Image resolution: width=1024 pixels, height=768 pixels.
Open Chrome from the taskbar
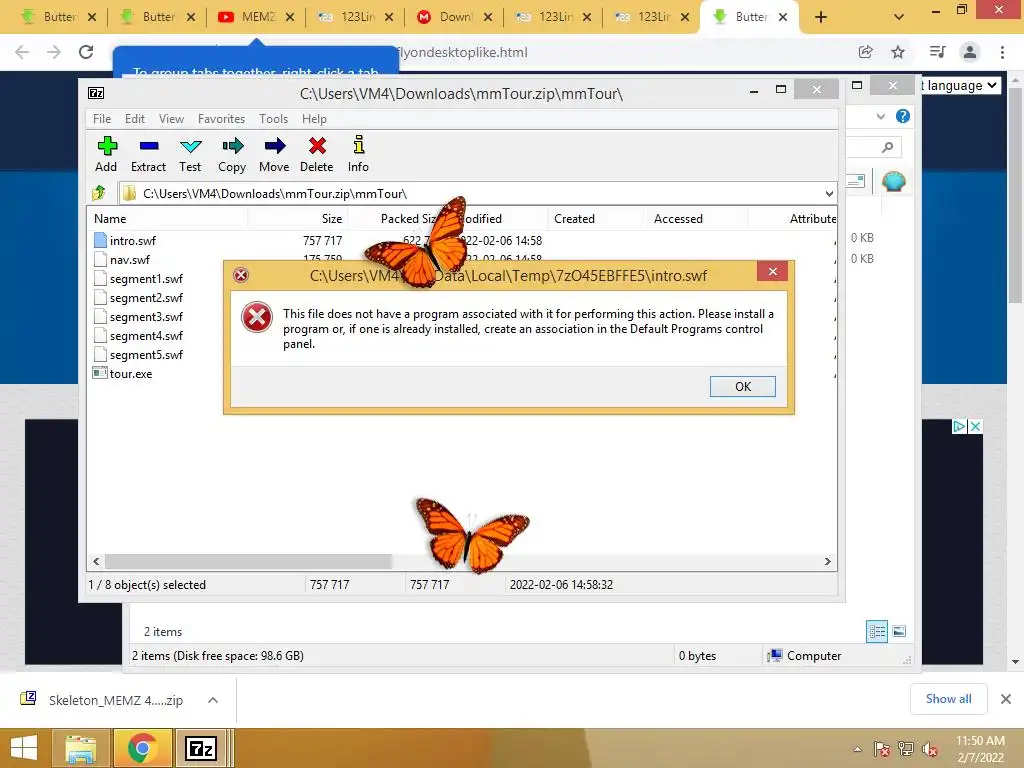142,748
